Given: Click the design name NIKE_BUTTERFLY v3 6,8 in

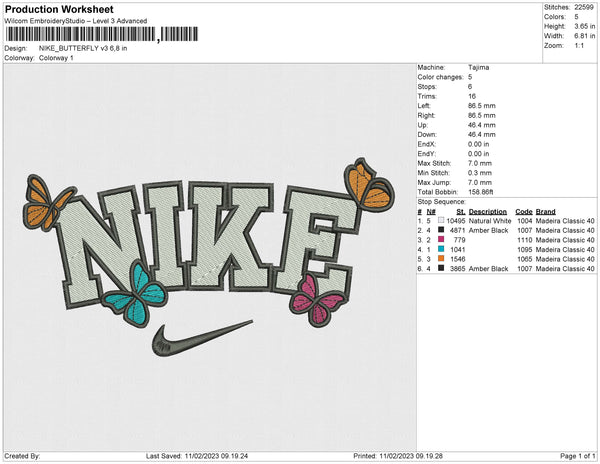Looking at the screenshot, I should pos(83,49).
